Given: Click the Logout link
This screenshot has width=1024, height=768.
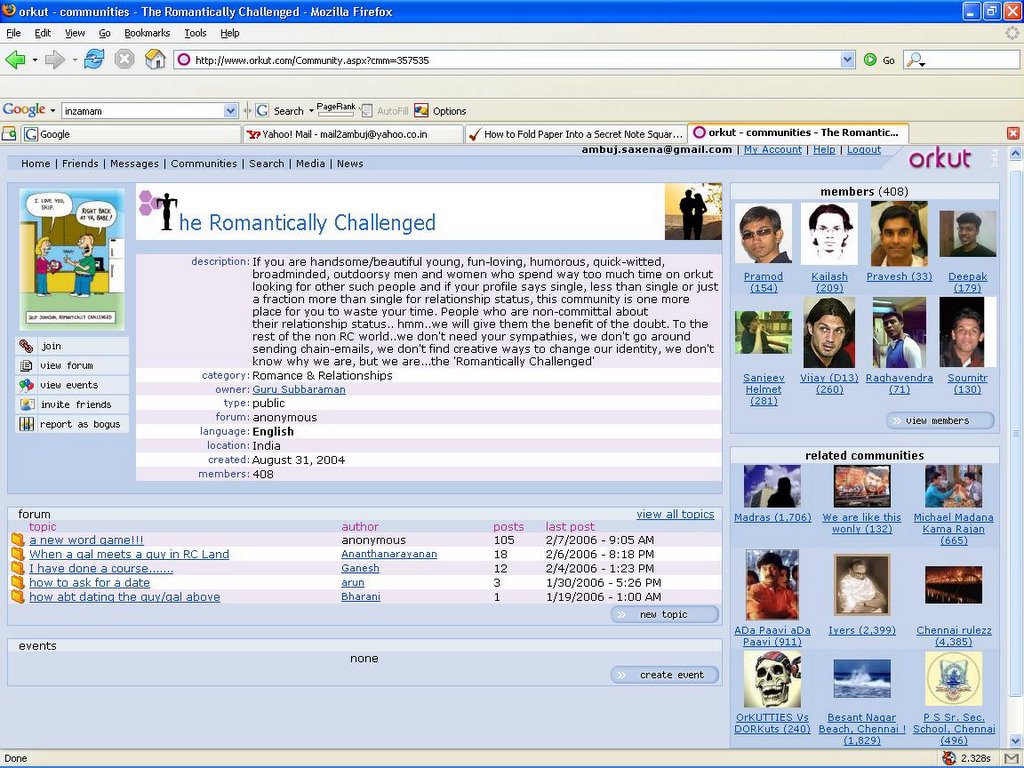Looking at the screenshot, I should (863, 150).
